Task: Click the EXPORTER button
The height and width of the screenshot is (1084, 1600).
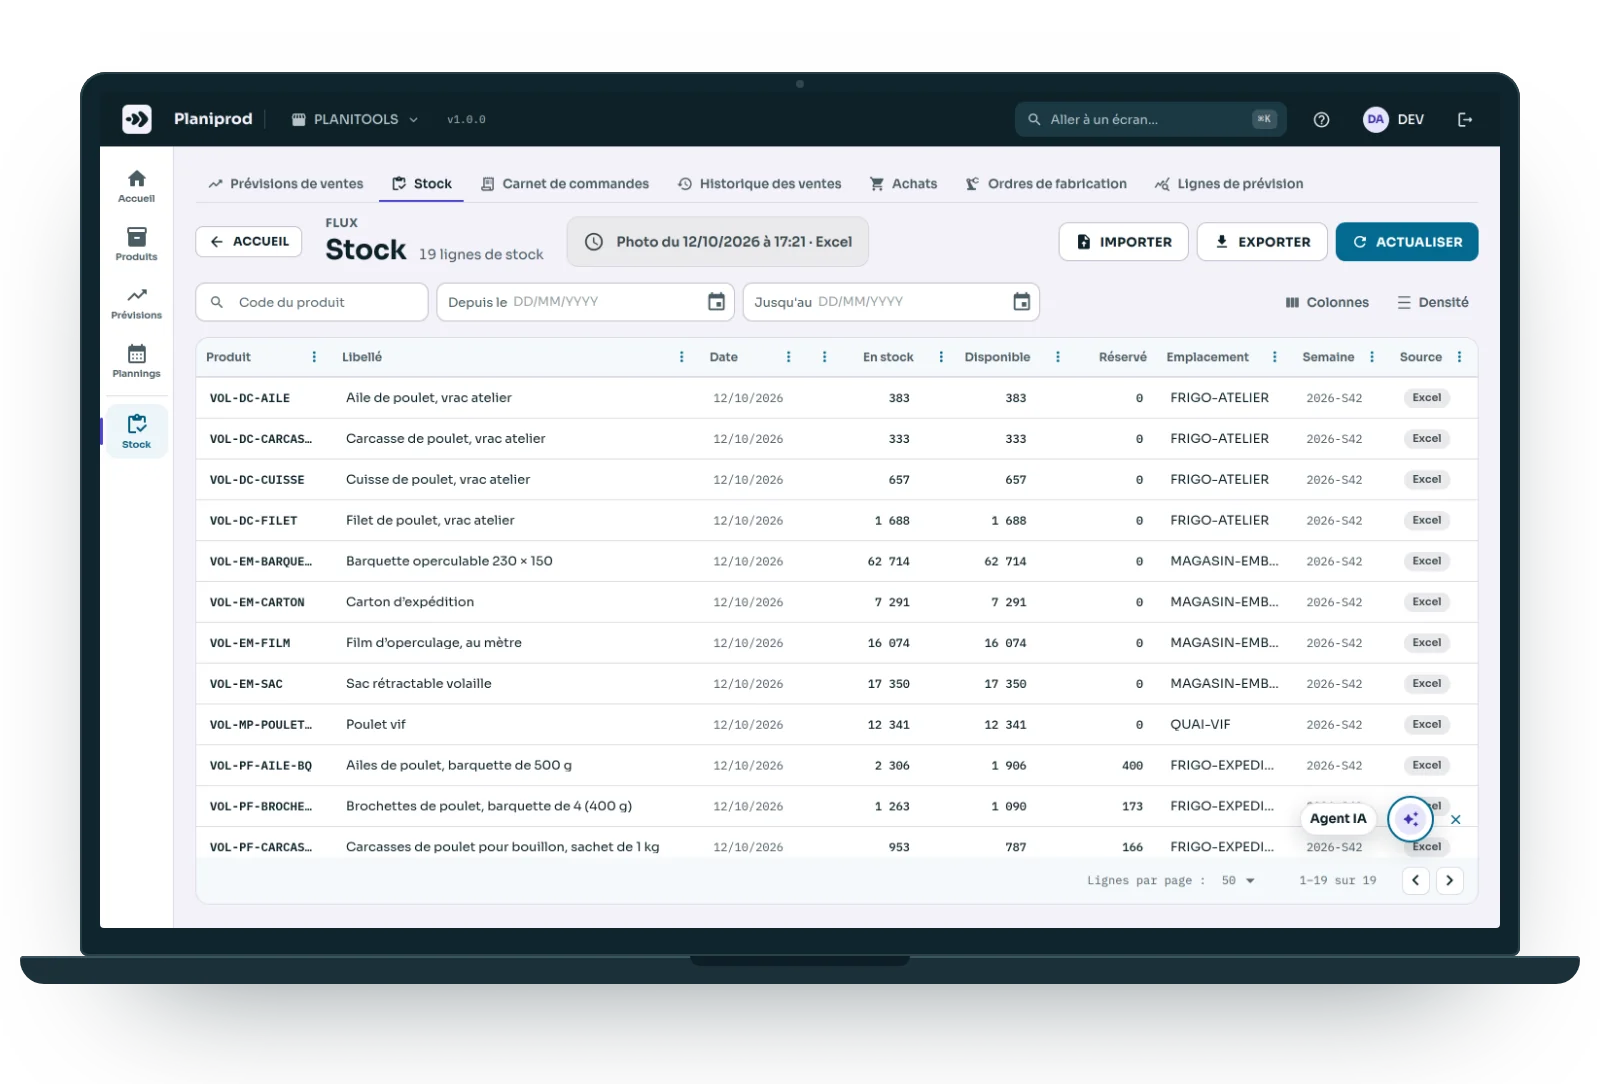Action: 1262,242
